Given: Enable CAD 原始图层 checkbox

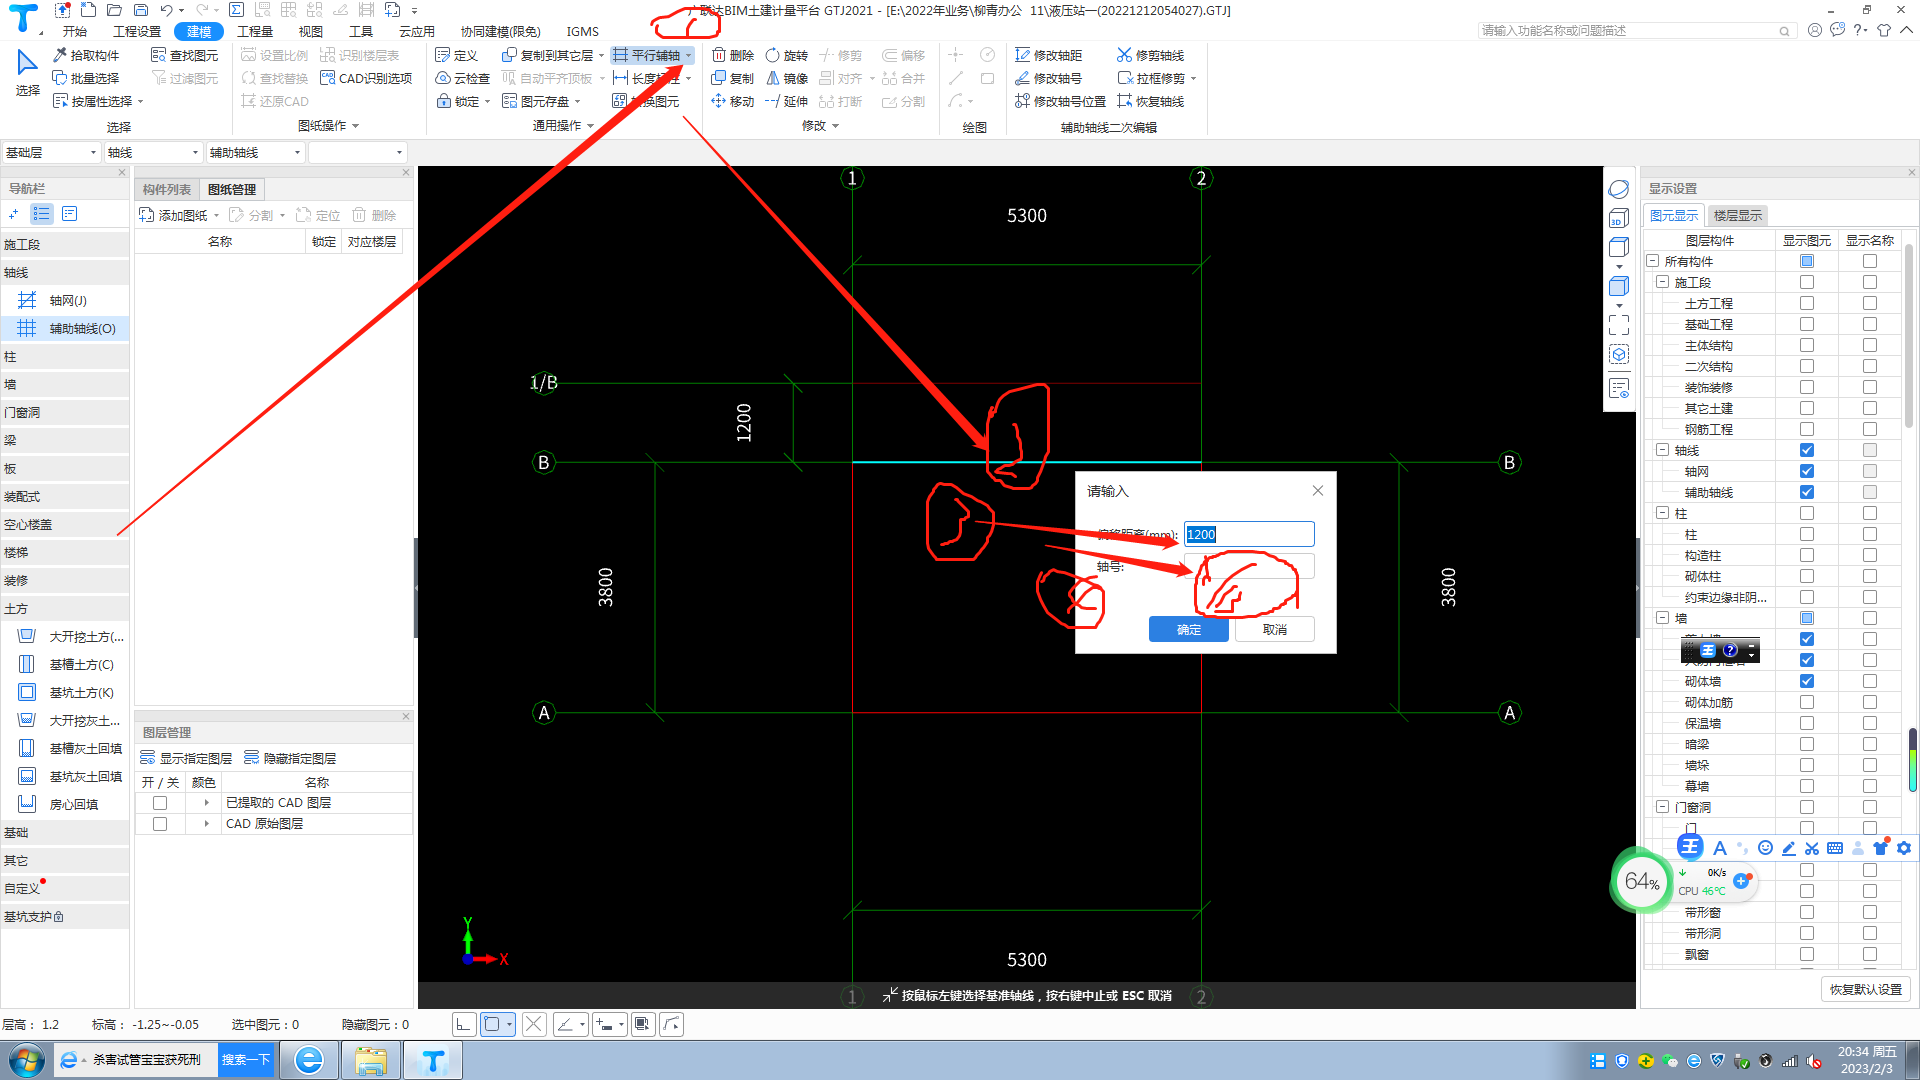Looking at the screenshot, I should tap(160, 824).
